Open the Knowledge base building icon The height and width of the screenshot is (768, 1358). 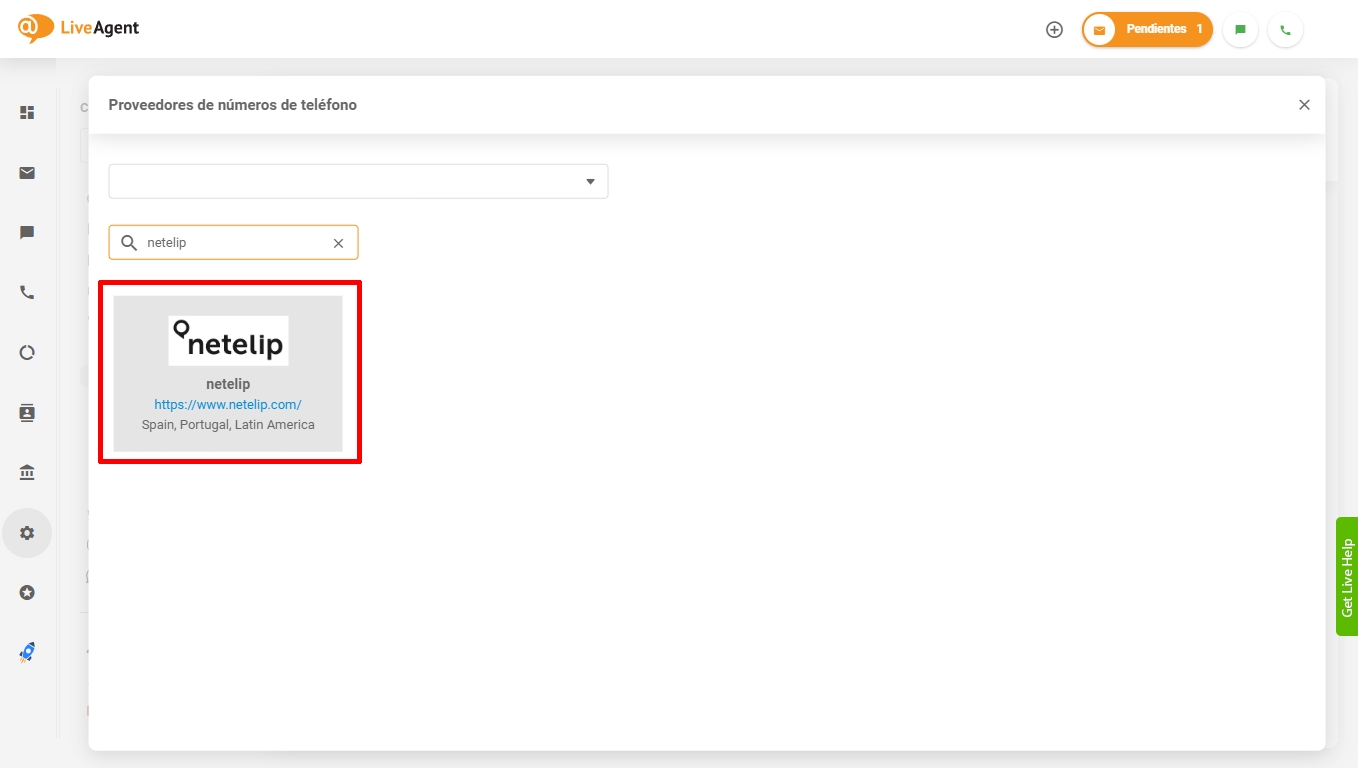(x=27, y=473)
